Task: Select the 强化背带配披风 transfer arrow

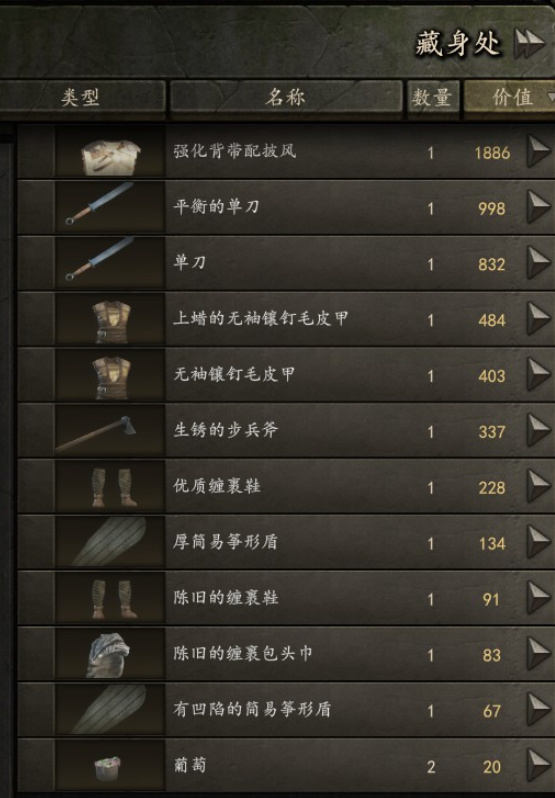Action: pos(538,151)
